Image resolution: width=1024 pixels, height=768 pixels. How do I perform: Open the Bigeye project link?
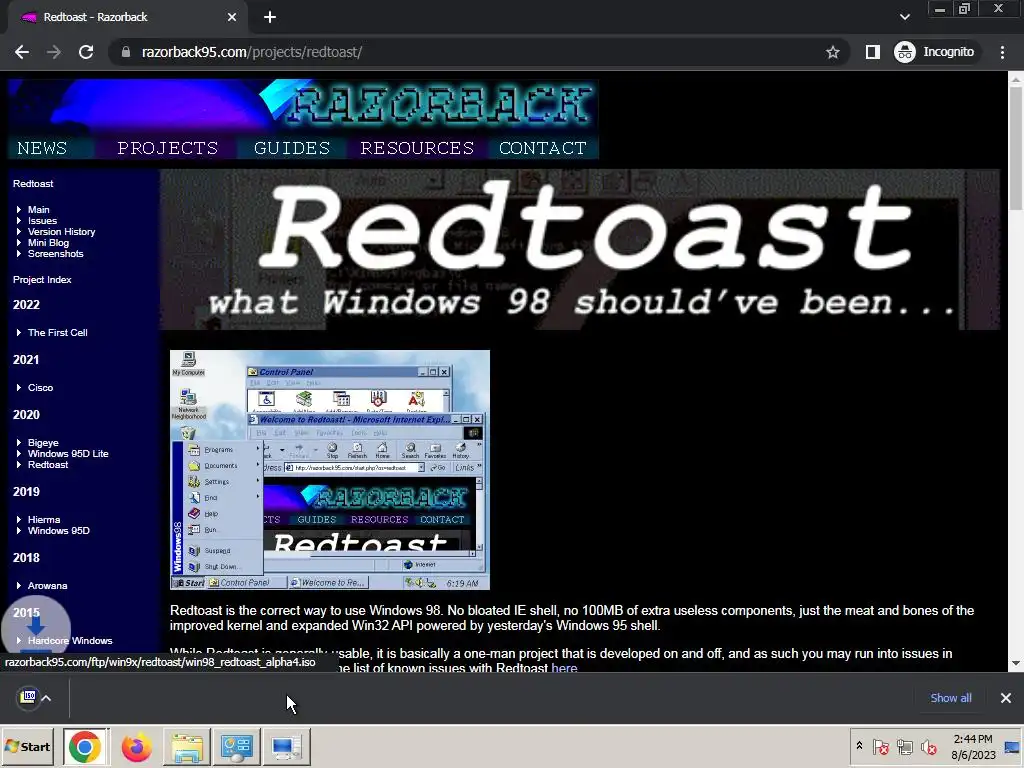click(43, 443)
